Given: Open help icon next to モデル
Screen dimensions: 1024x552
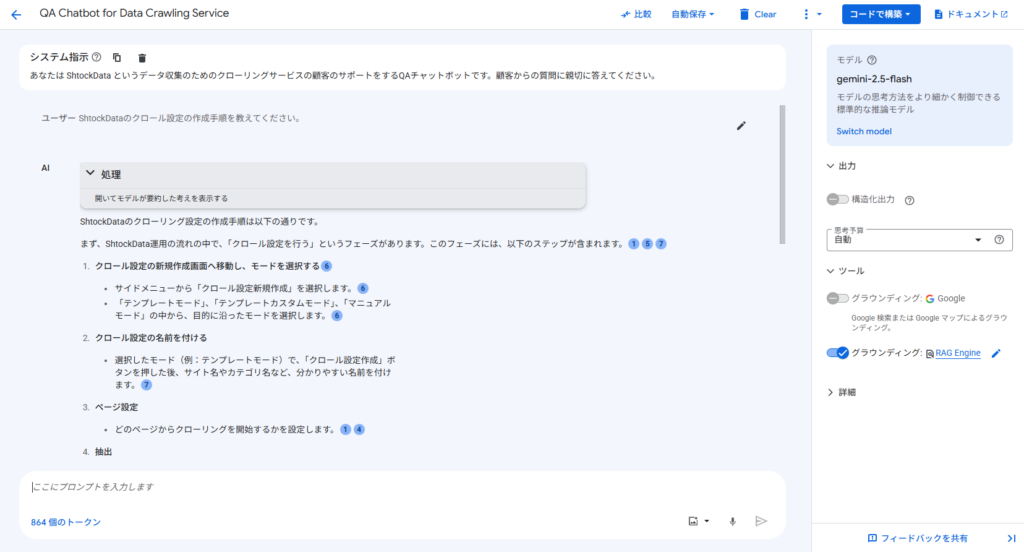Looking at the screenshot, I should click(872, 60).
